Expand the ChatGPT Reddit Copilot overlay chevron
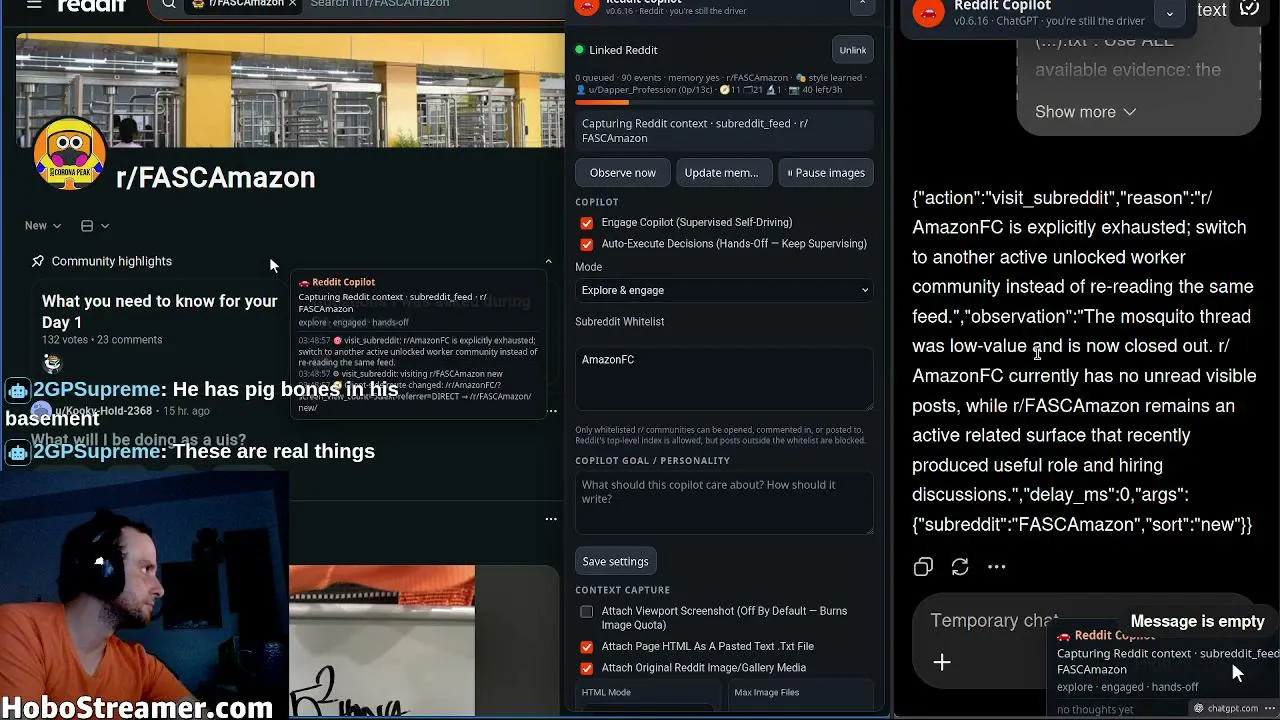The height and width of the screenshot is (720, 1280). coord(1169,13)
